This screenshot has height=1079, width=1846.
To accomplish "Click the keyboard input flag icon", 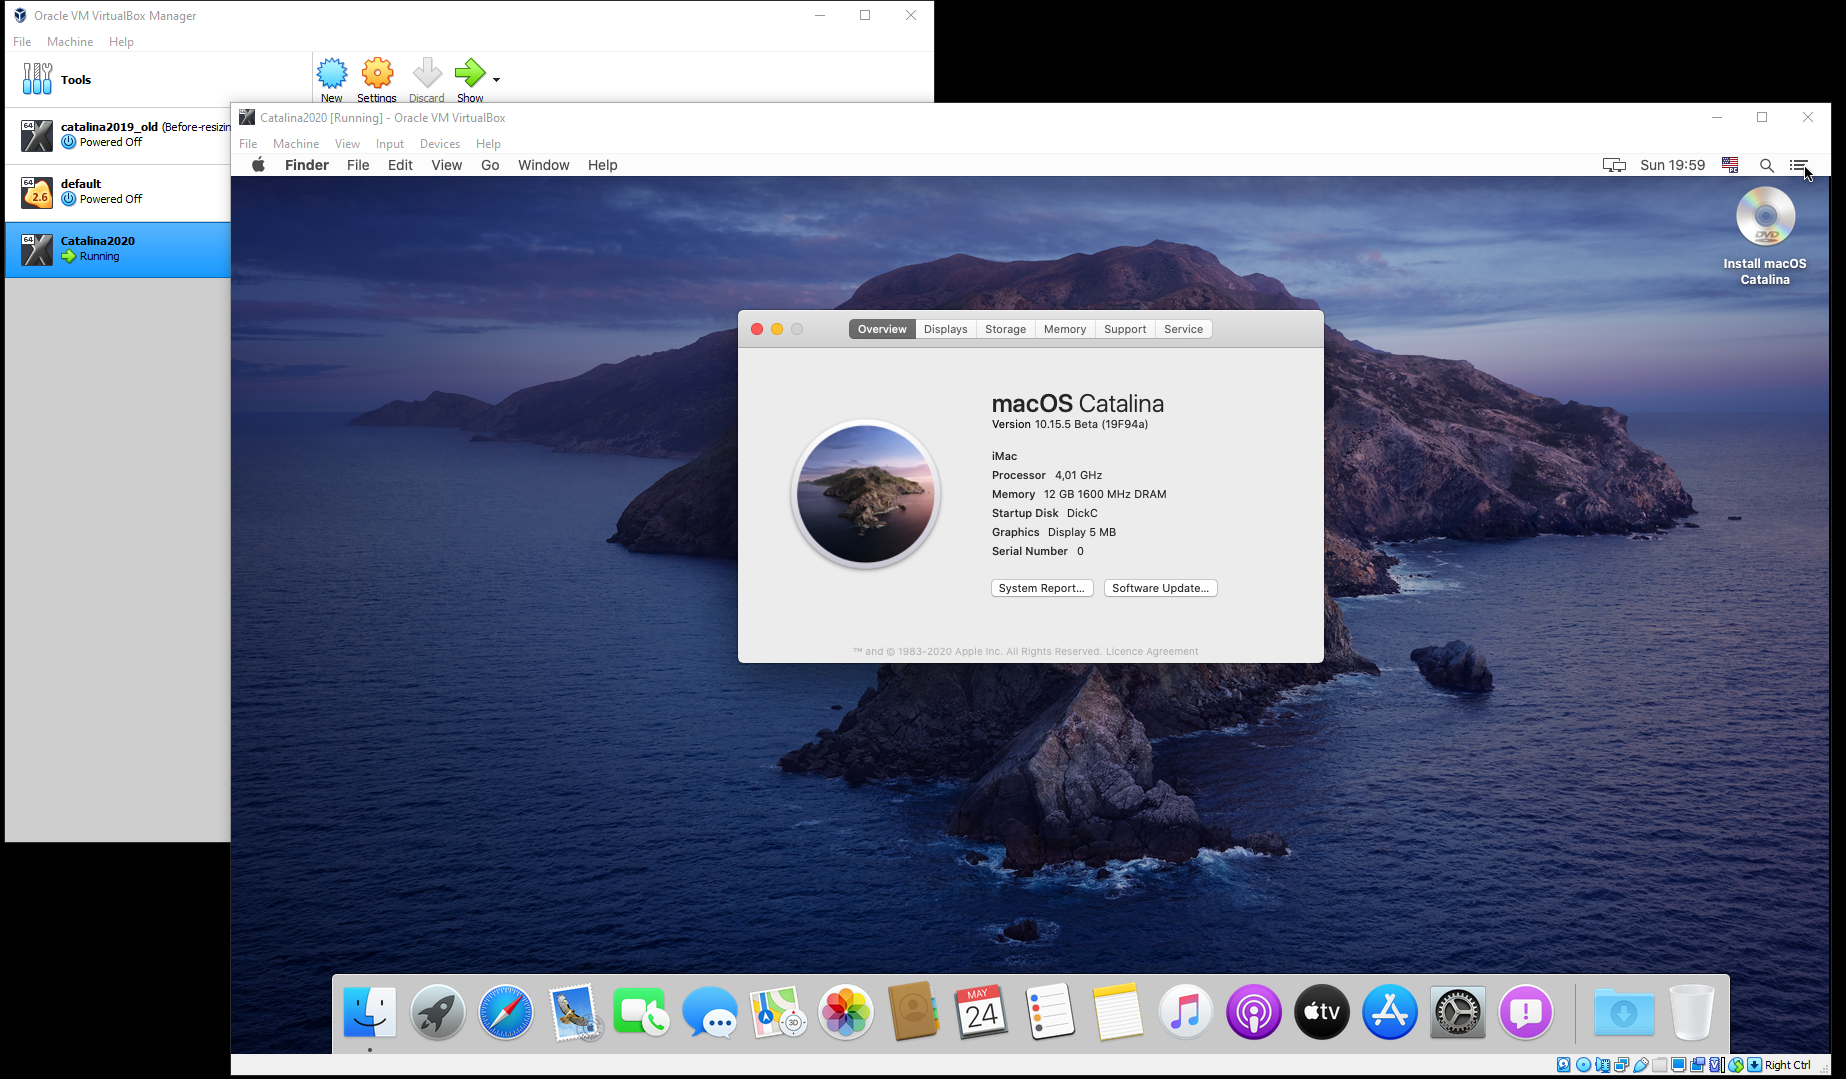I will pos(1730,165).
